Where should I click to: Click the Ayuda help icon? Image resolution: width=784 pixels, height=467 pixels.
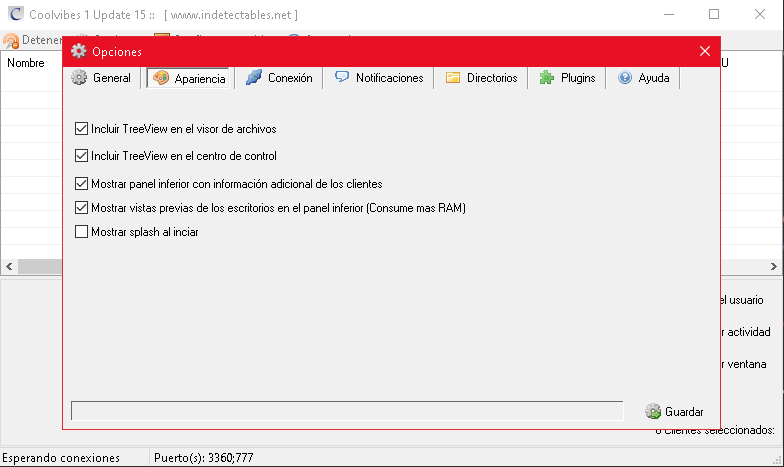click(625, 78)
